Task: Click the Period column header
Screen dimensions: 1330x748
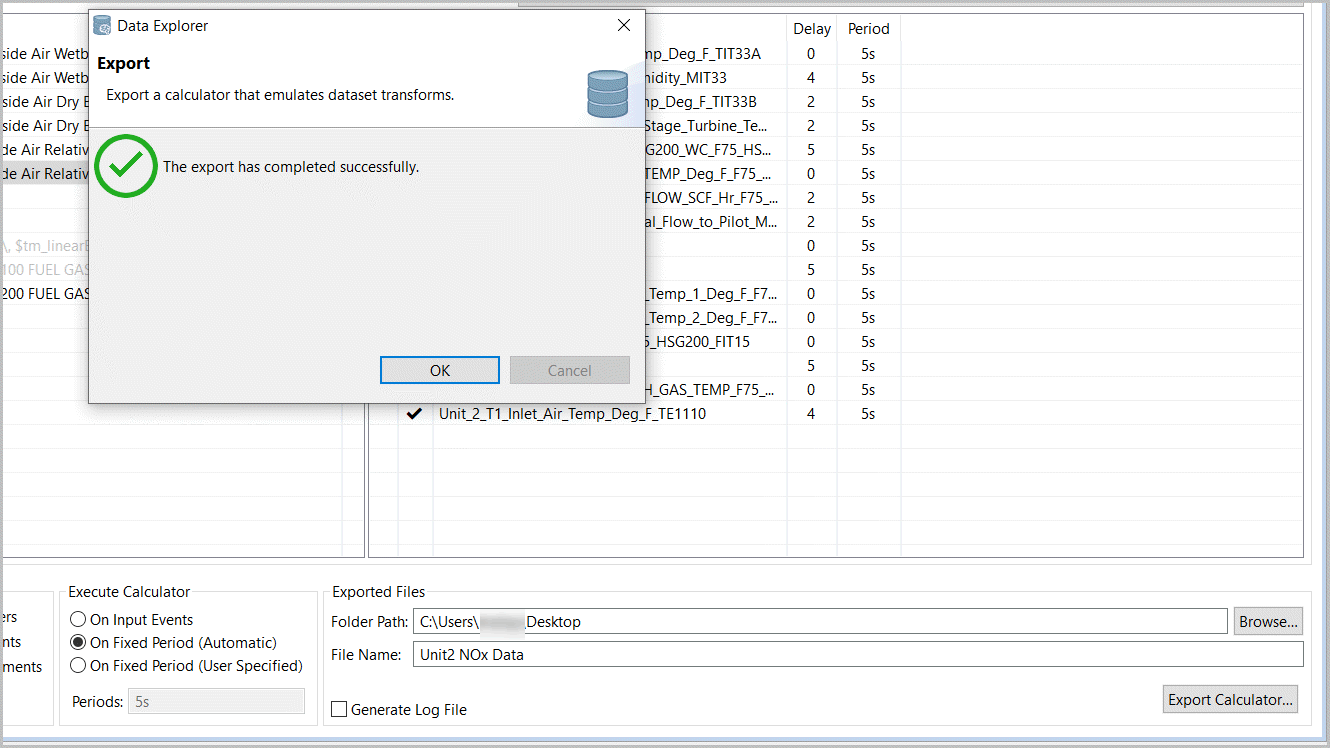Action: (868, 29)
